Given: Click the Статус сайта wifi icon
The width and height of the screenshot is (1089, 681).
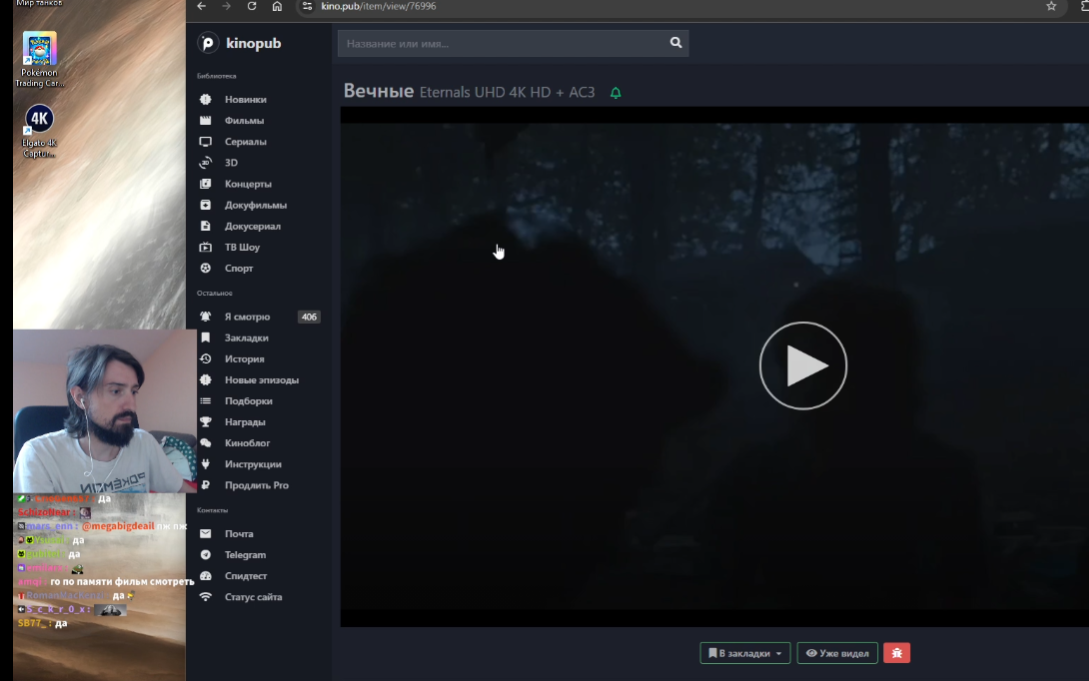Looking at the screenshot, I should point(206,597).
